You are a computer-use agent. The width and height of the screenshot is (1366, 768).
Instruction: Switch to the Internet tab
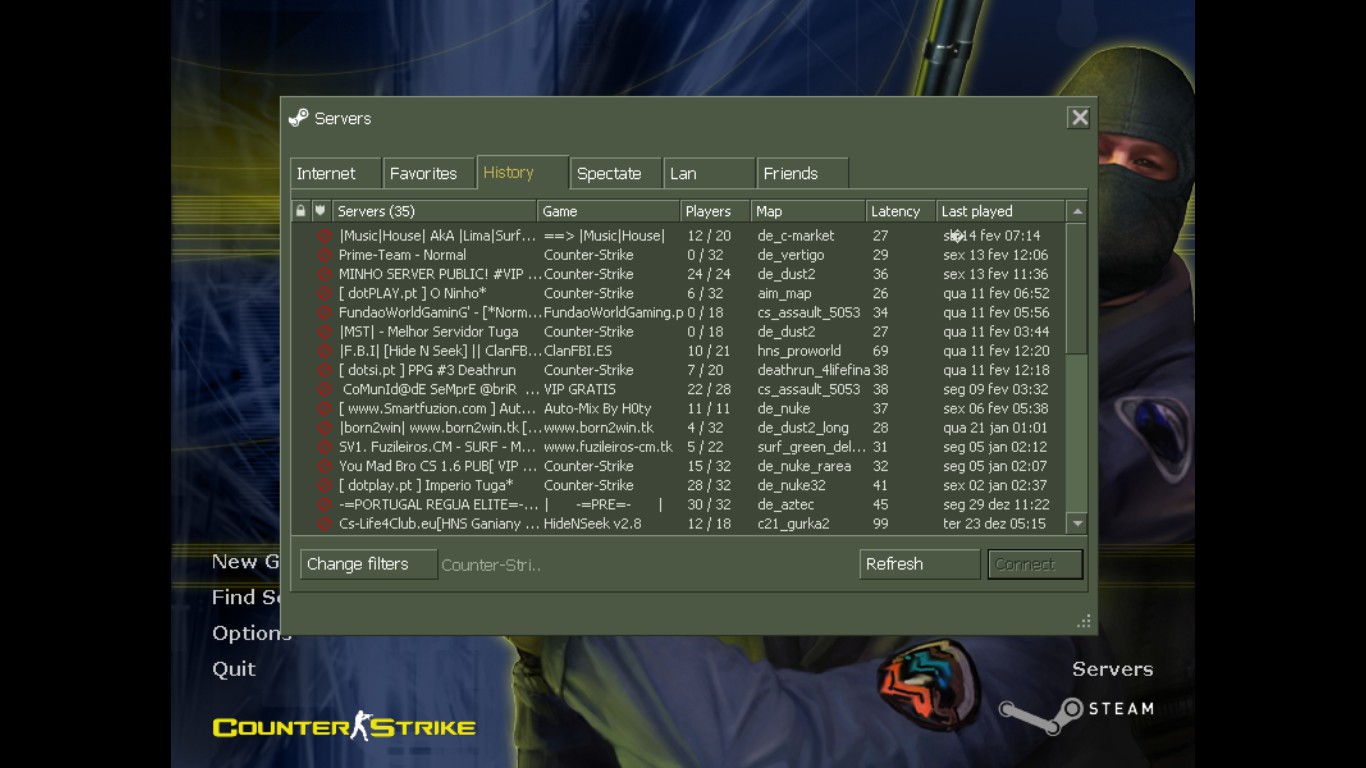point(336,173)
